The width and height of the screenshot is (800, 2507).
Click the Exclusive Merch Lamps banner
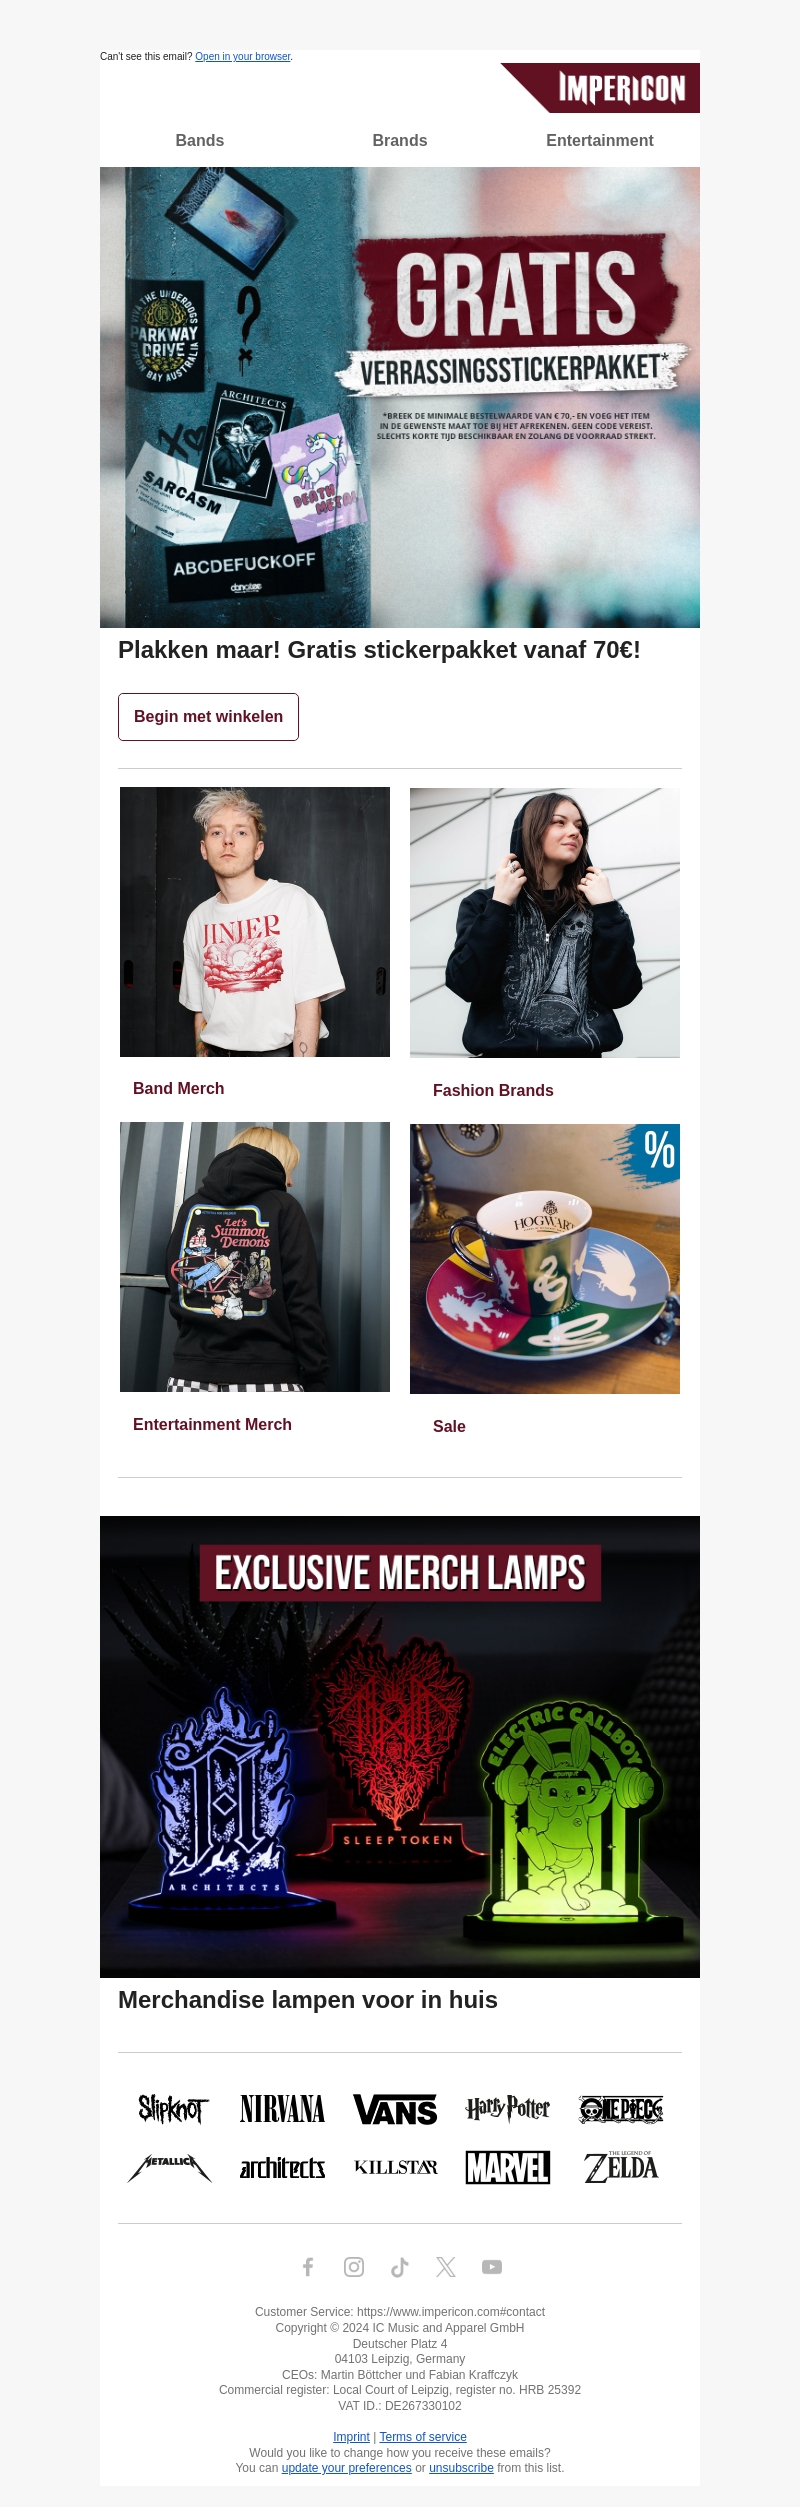[400, 1747]
